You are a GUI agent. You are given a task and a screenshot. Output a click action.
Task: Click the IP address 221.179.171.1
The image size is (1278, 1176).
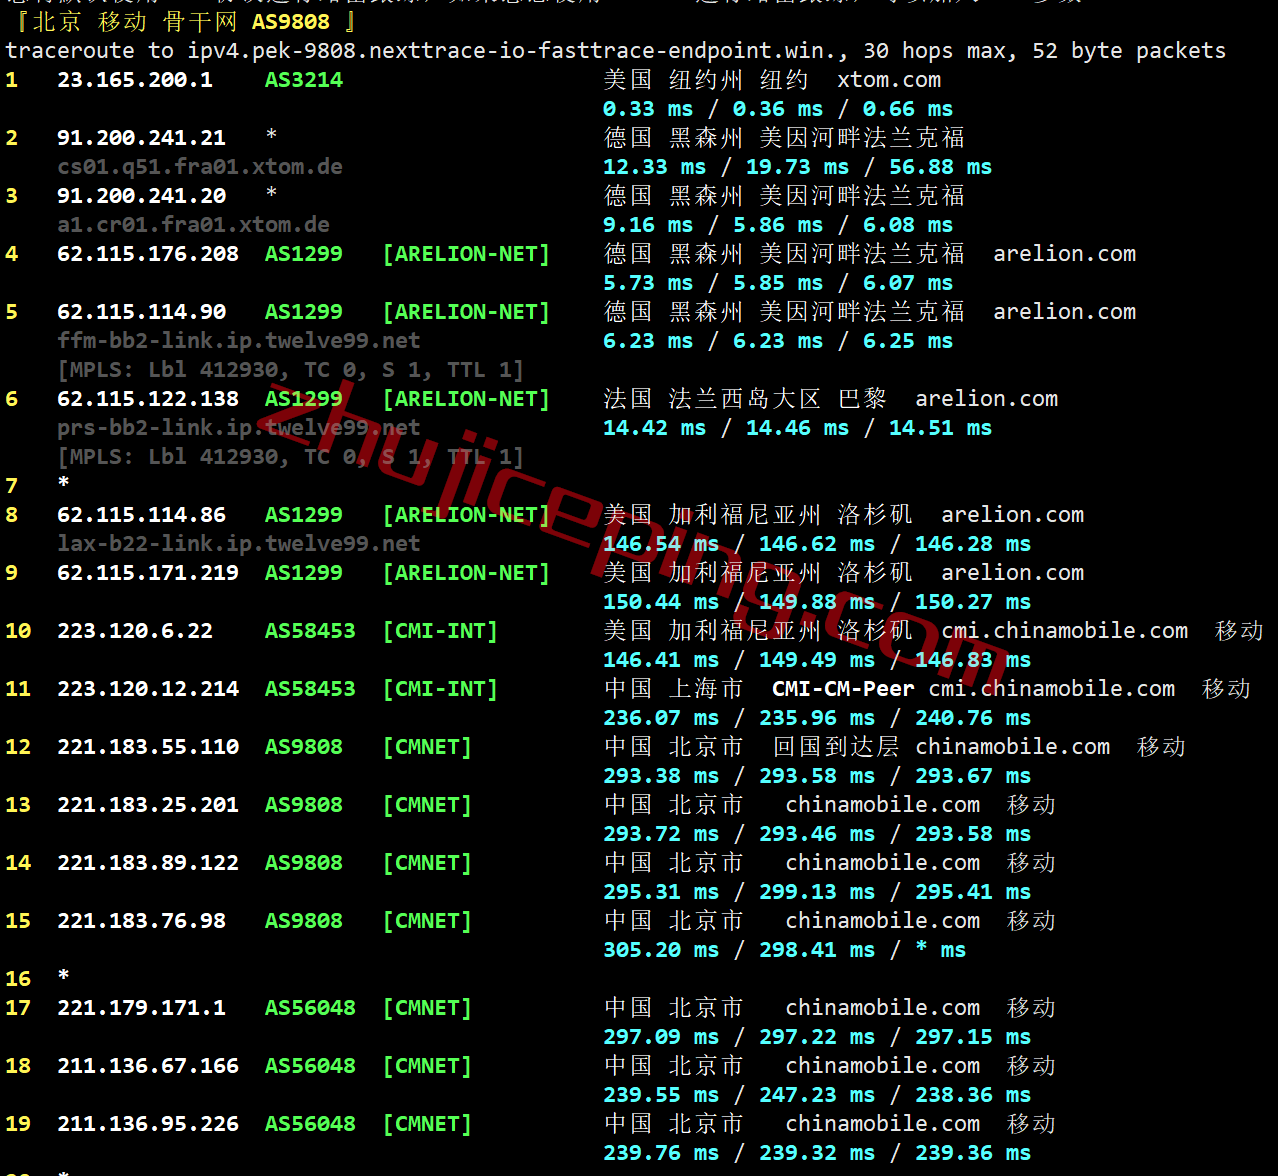(141, 1008)
